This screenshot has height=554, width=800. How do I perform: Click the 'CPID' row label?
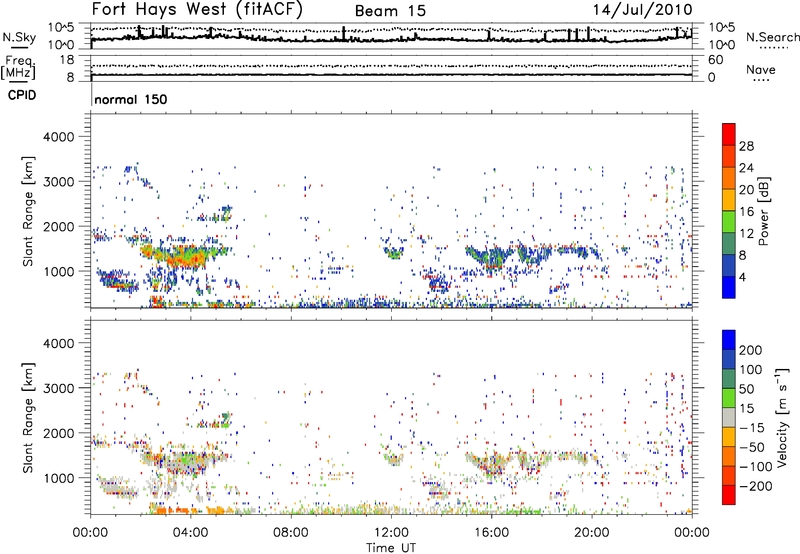coord(22,95)
